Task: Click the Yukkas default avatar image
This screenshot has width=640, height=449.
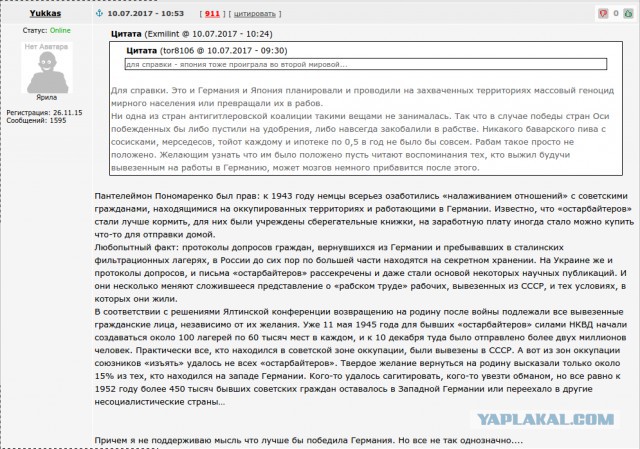Action: click(47, 68)
